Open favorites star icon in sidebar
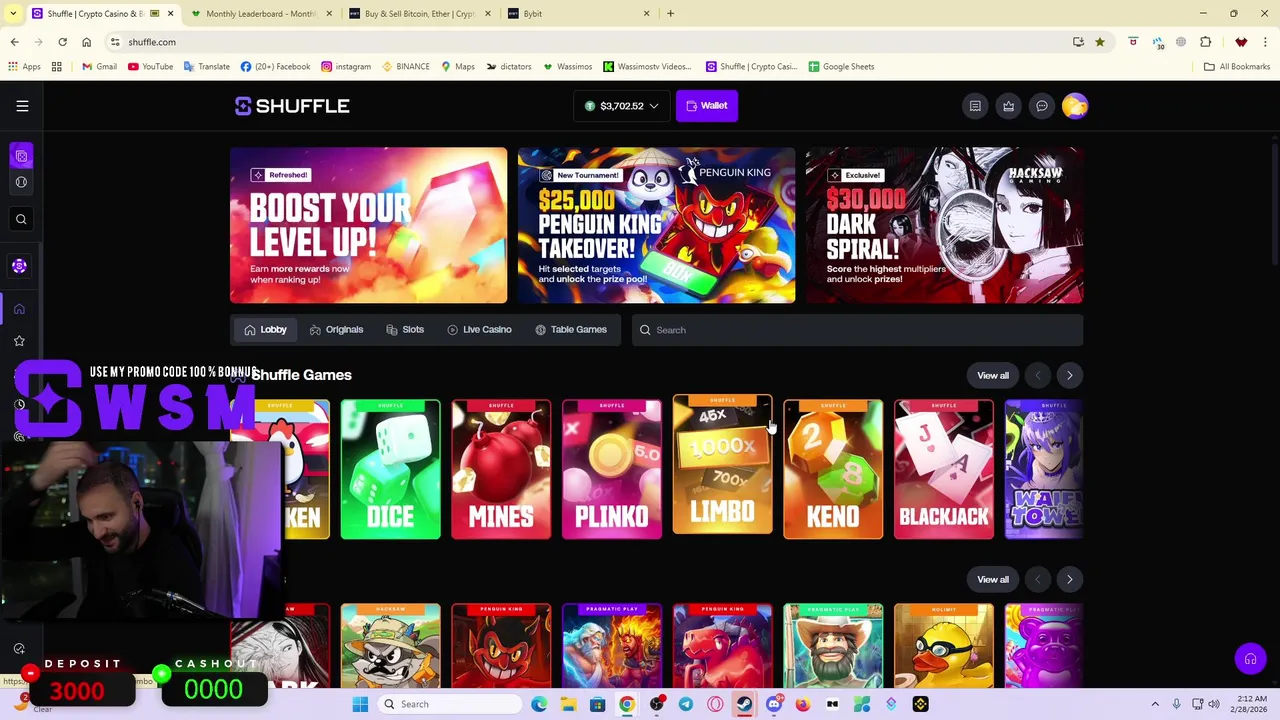The image size is (1280, 720). coord(19,341)
